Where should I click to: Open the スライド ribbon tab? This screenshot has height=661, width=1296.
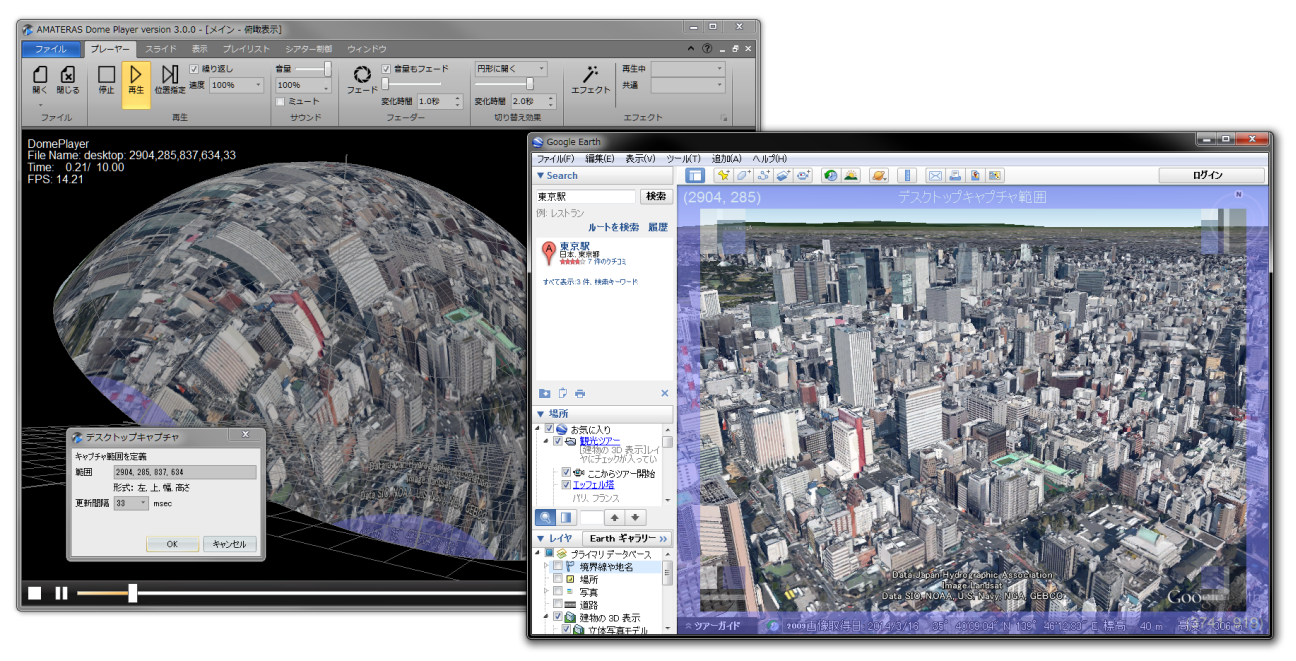point(160,48)
